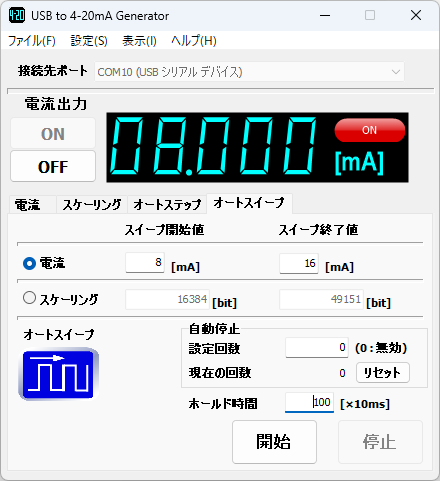Turn current output ON
Image resolution: width=440 pixels, height=481 pixels.
click(x=53, y=134)
